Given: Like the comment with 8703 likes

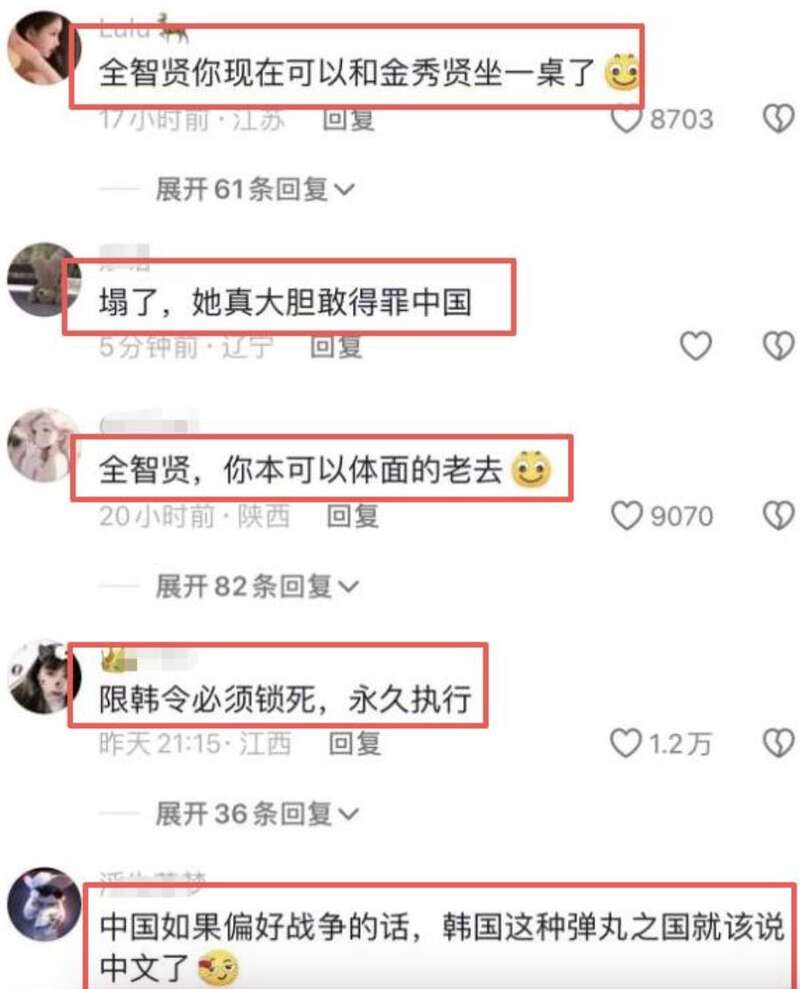Looking at the screenshot, I should pyautogui.click(x=626, y=119).
